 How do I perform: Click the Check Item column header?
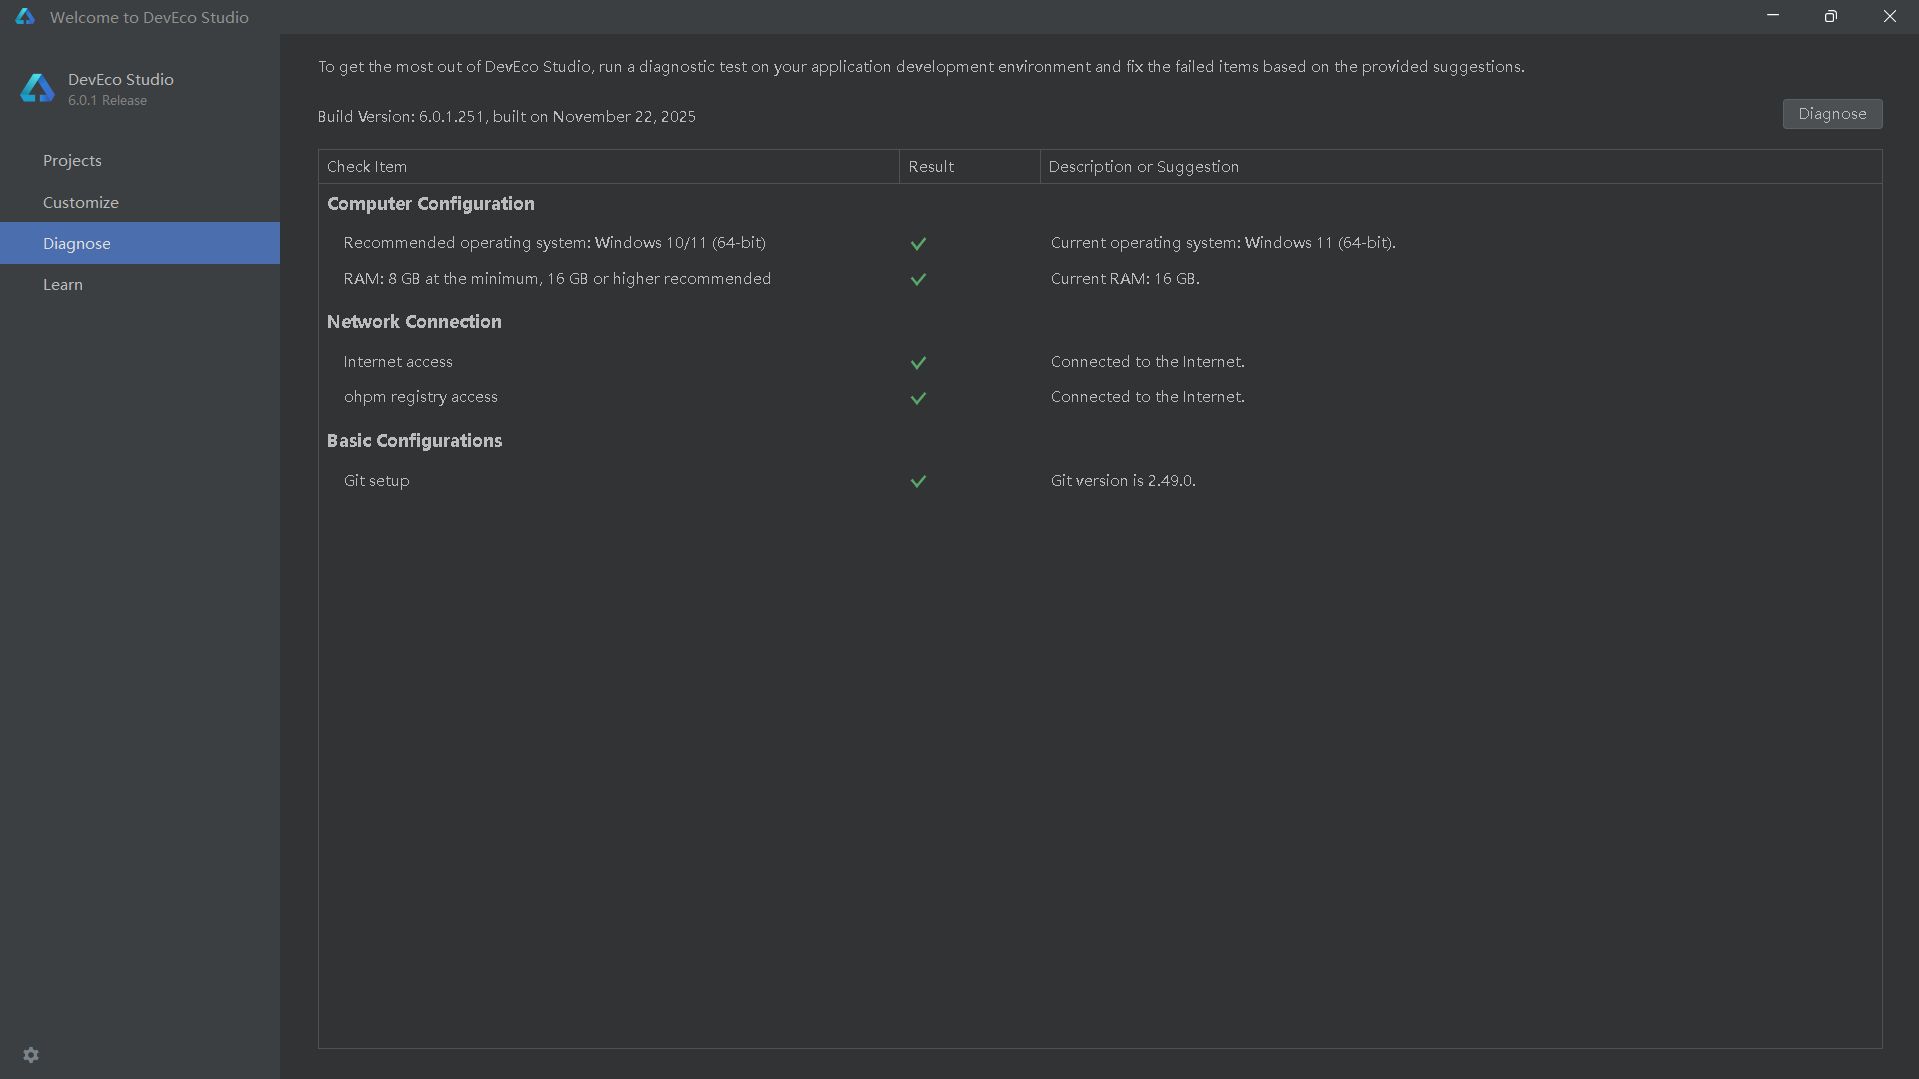(609, 167)
